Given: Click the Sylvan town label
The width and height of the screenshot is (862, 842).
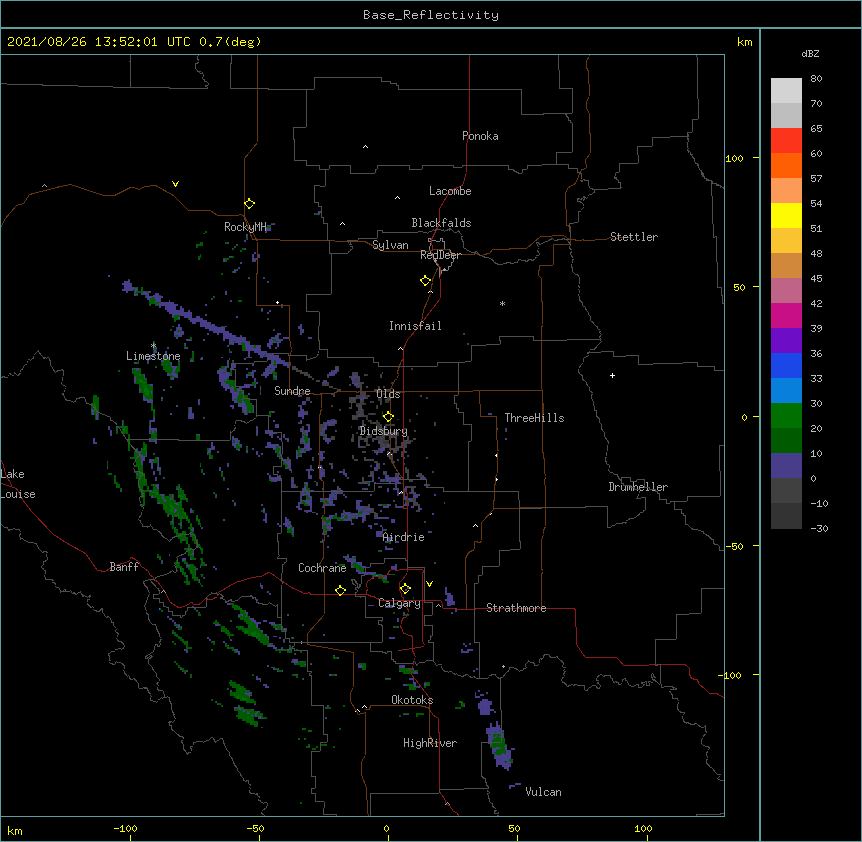Looking at the screenshot, I should pos(390,245).
